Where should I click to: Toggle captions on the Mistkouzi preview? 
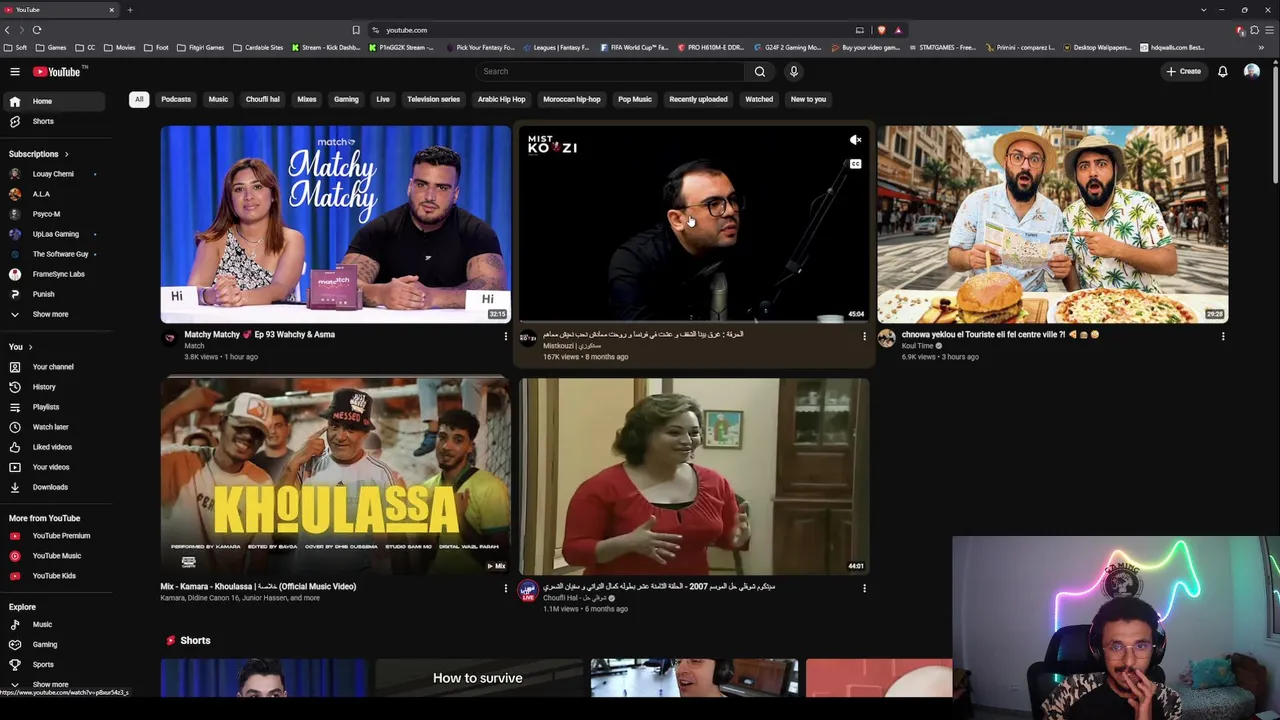[x=855, y=164]
